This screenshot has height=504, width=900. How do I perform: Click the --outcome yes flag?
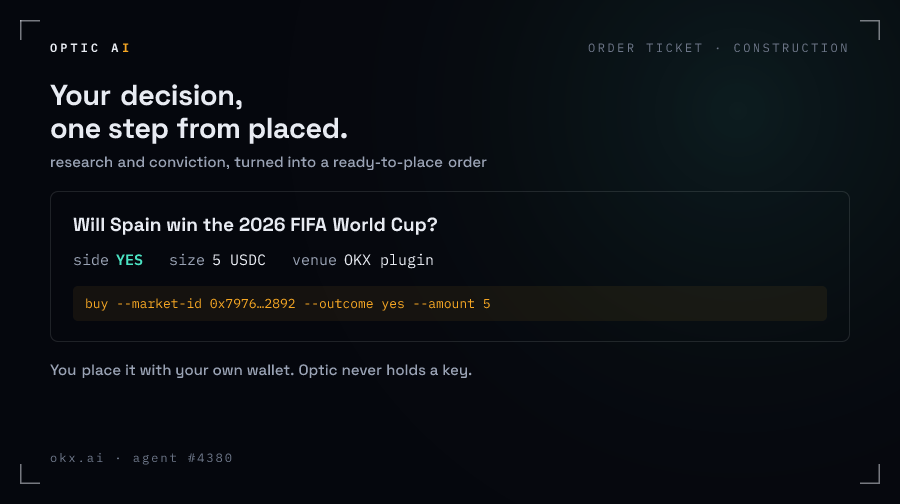pyautogui.click(x=354, y=304)
